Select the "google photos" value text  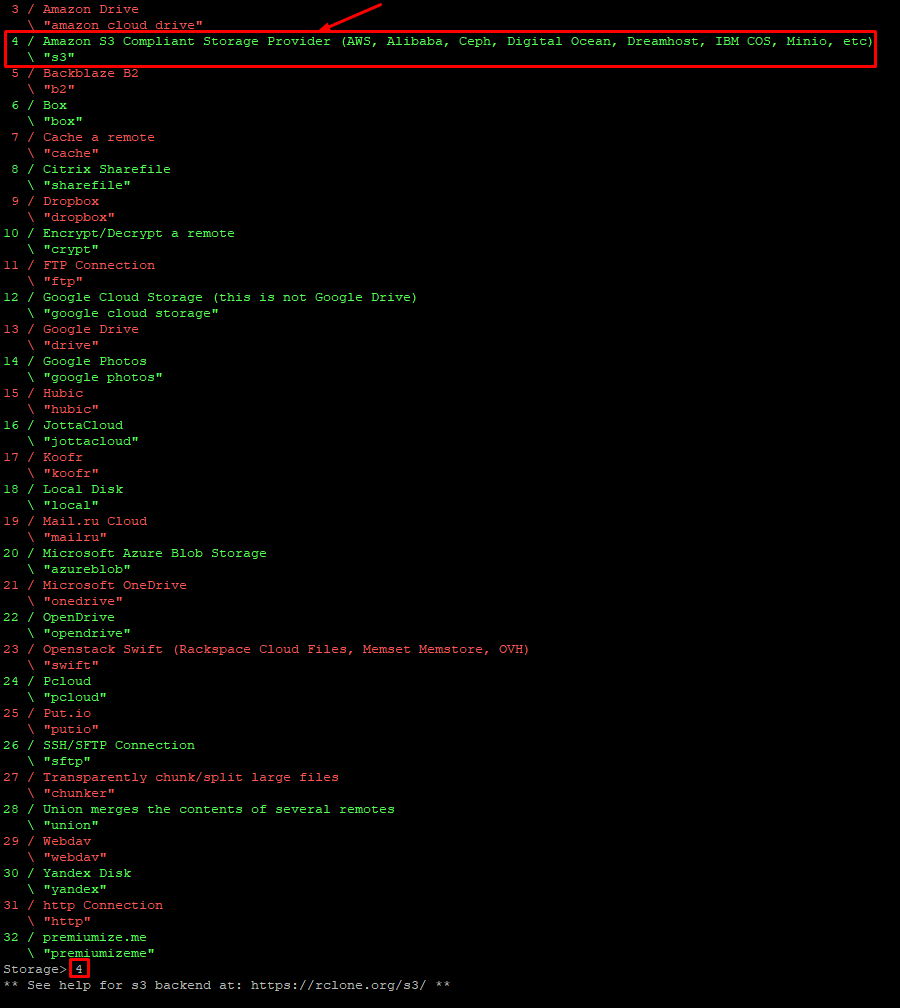103,377
